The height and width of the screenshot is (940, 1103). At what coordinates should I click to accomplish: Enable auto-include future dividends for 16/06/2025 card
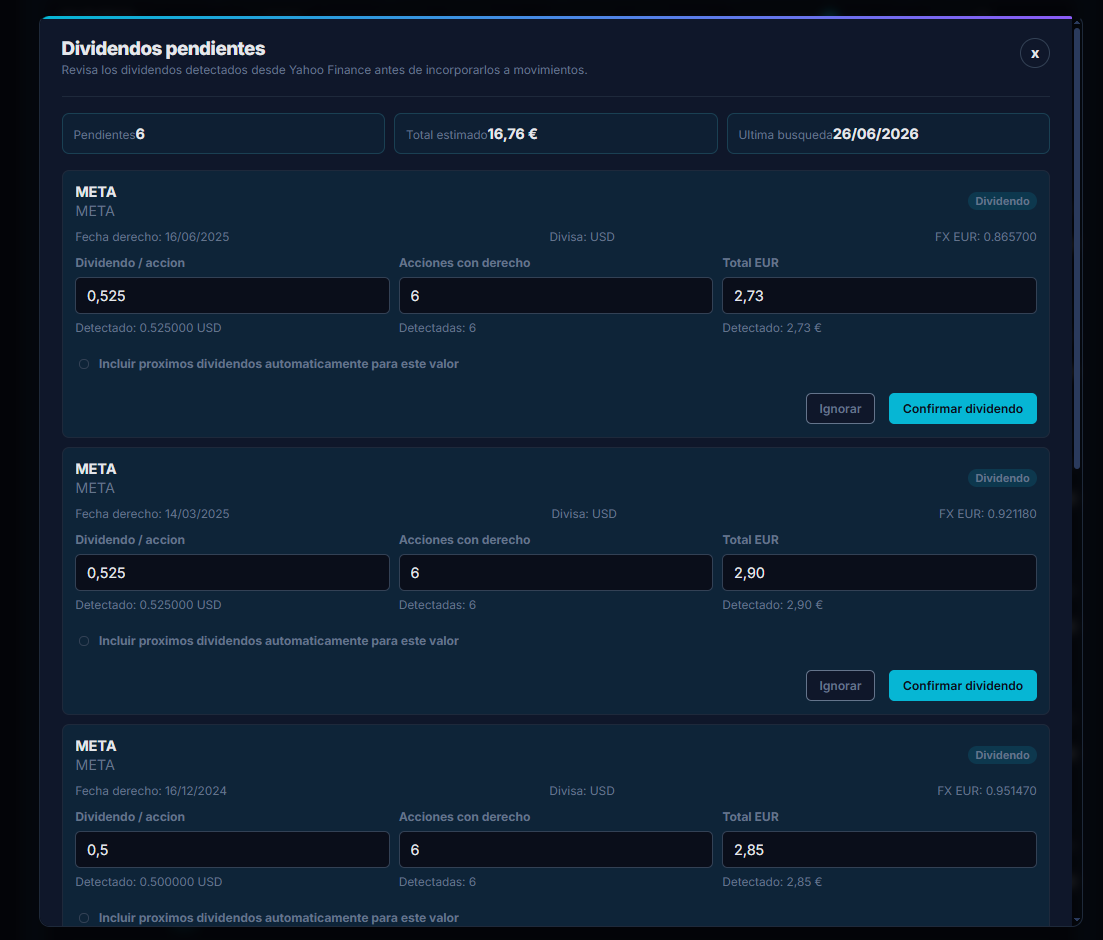tap(84, 364)
